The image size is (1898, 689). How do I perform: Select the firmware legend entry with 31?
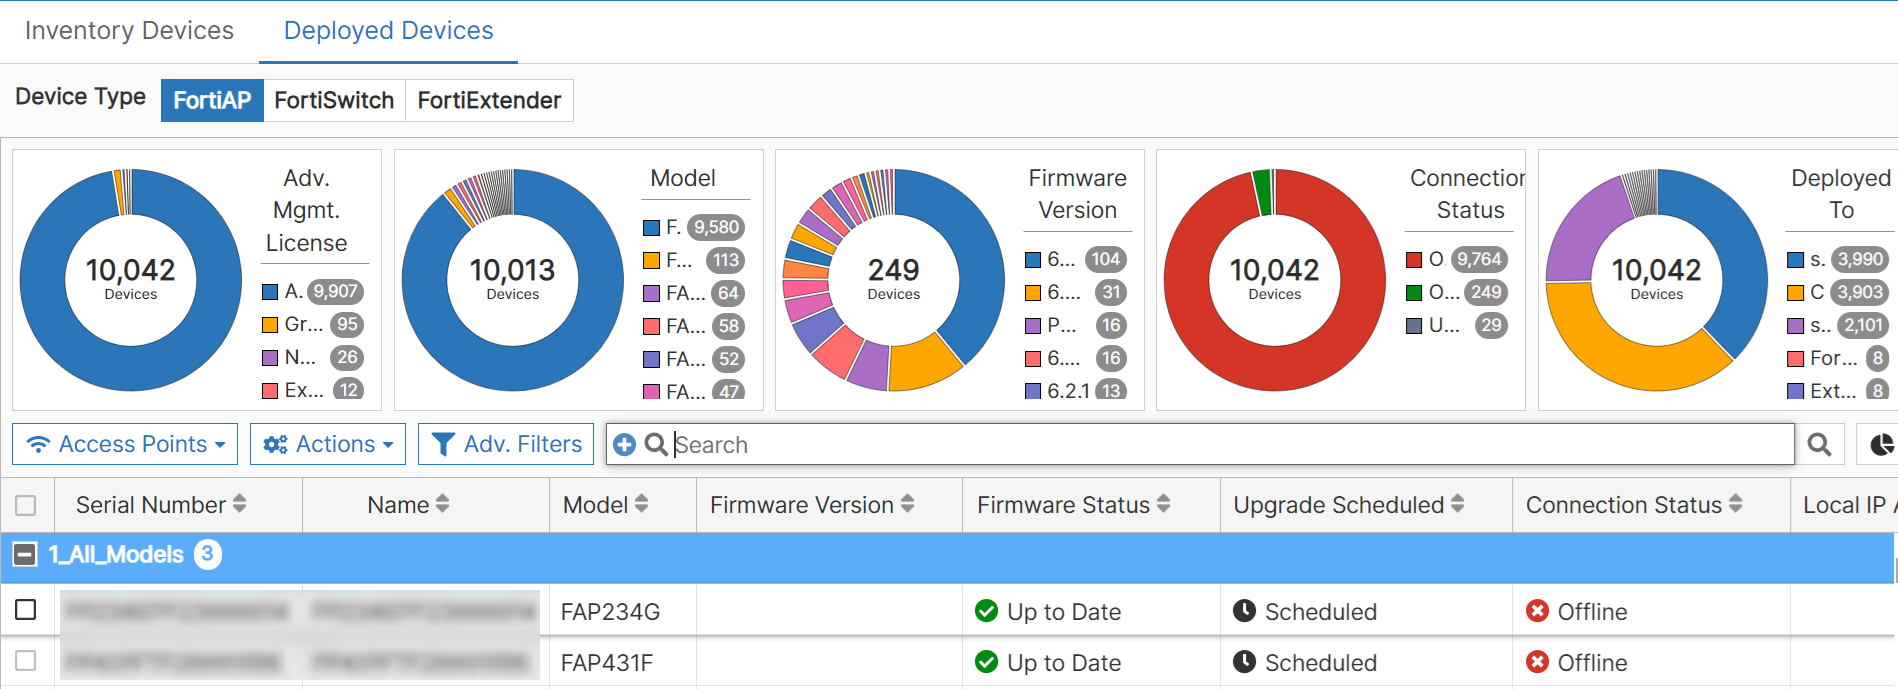[x=1076, y=293]
